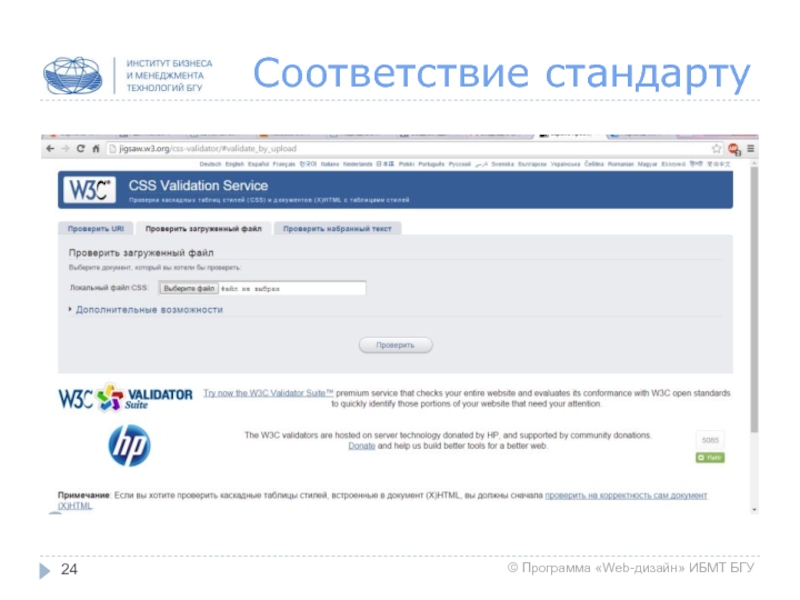Switch language to Italiano
Image resolution: width=800 pixels, height=600 pixels.
pos(330,164)
